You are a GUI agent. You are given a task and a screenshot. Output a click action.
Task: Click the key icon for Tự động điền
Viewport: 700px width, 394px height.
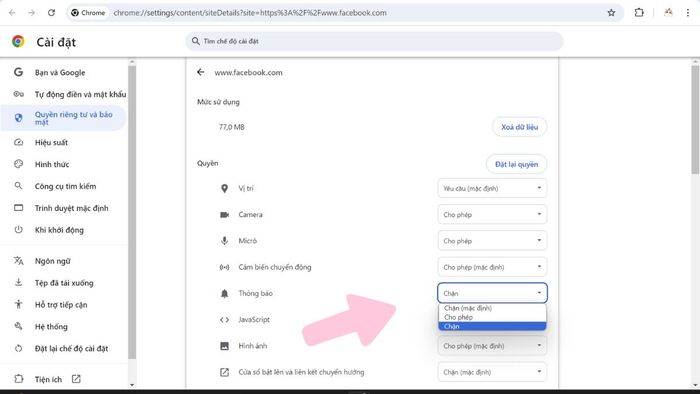point(18,94)
